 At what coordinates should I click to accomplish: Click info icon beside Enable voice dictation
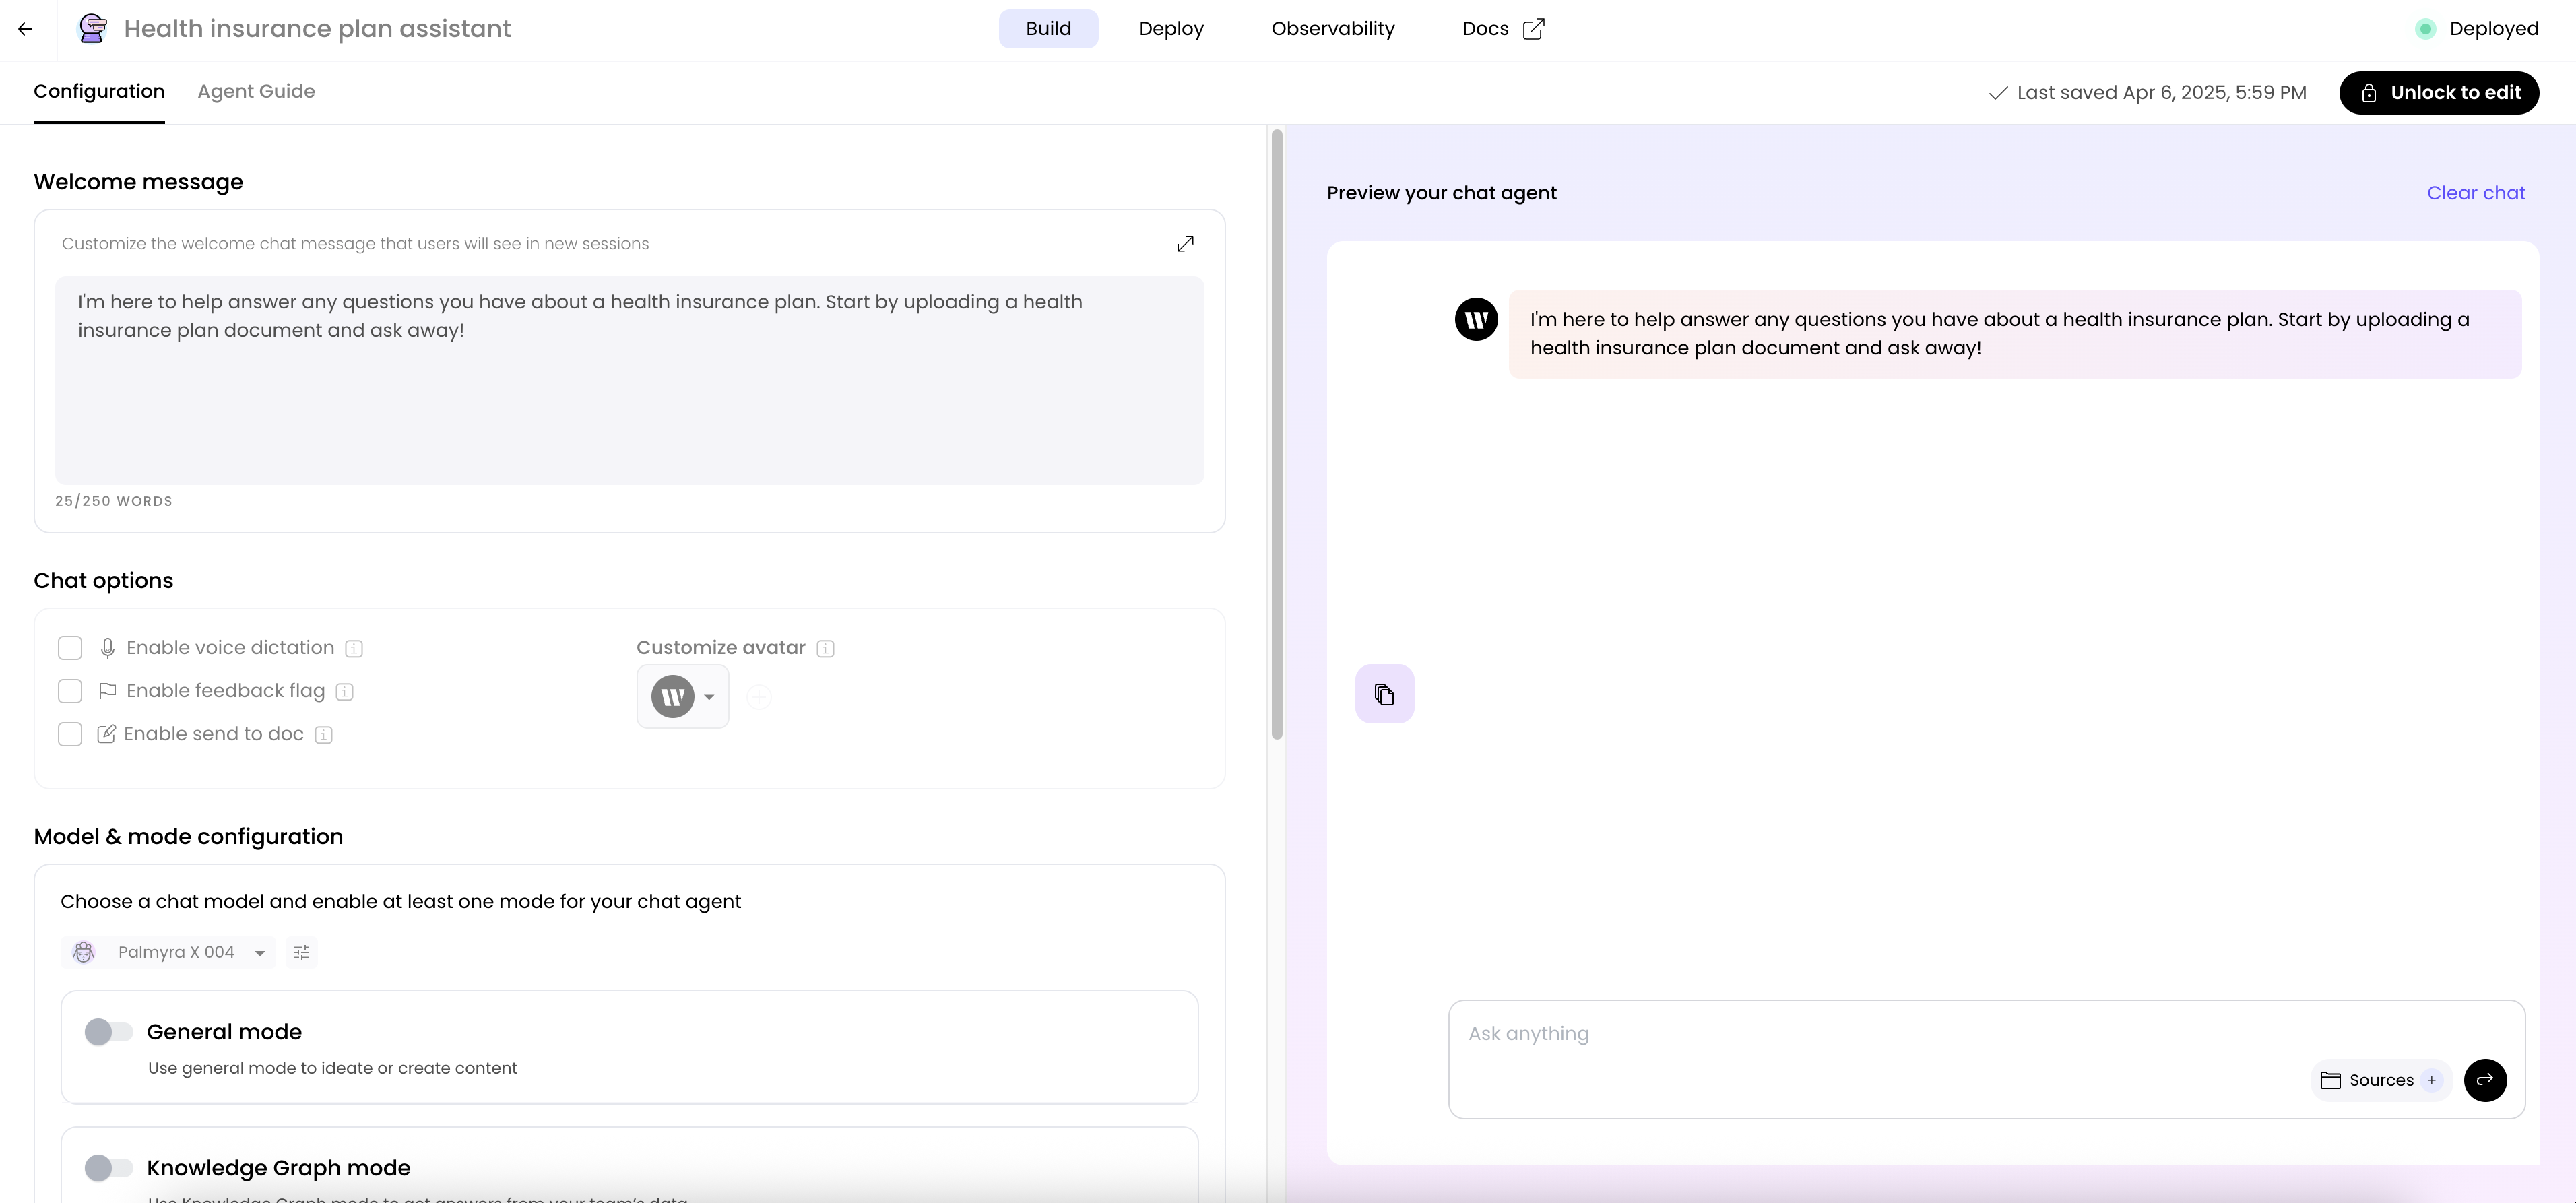point(354,649)
